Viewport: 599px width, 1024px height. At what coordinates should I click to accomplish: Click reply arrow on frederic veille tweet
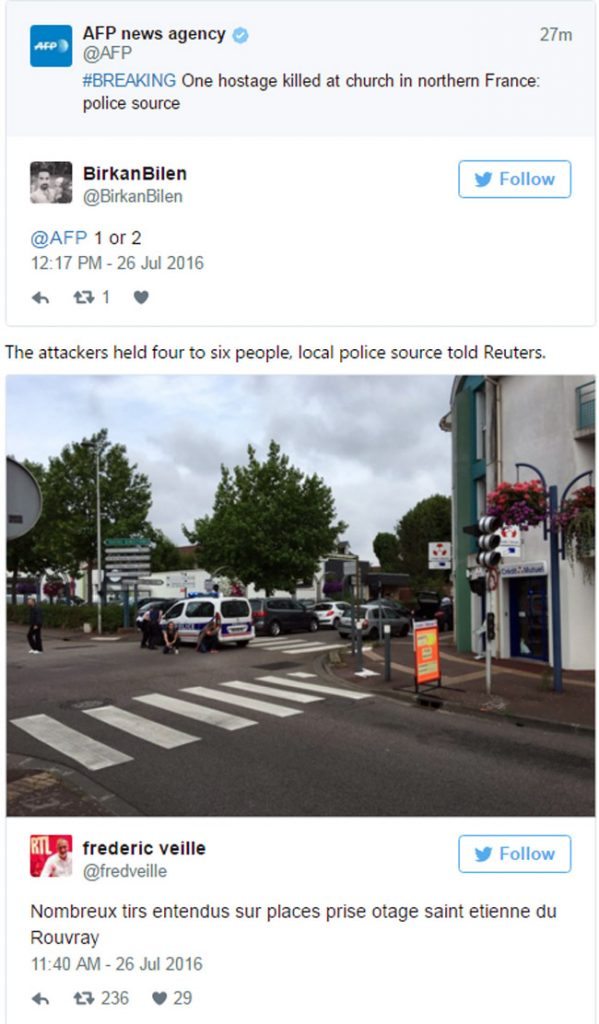40,999
